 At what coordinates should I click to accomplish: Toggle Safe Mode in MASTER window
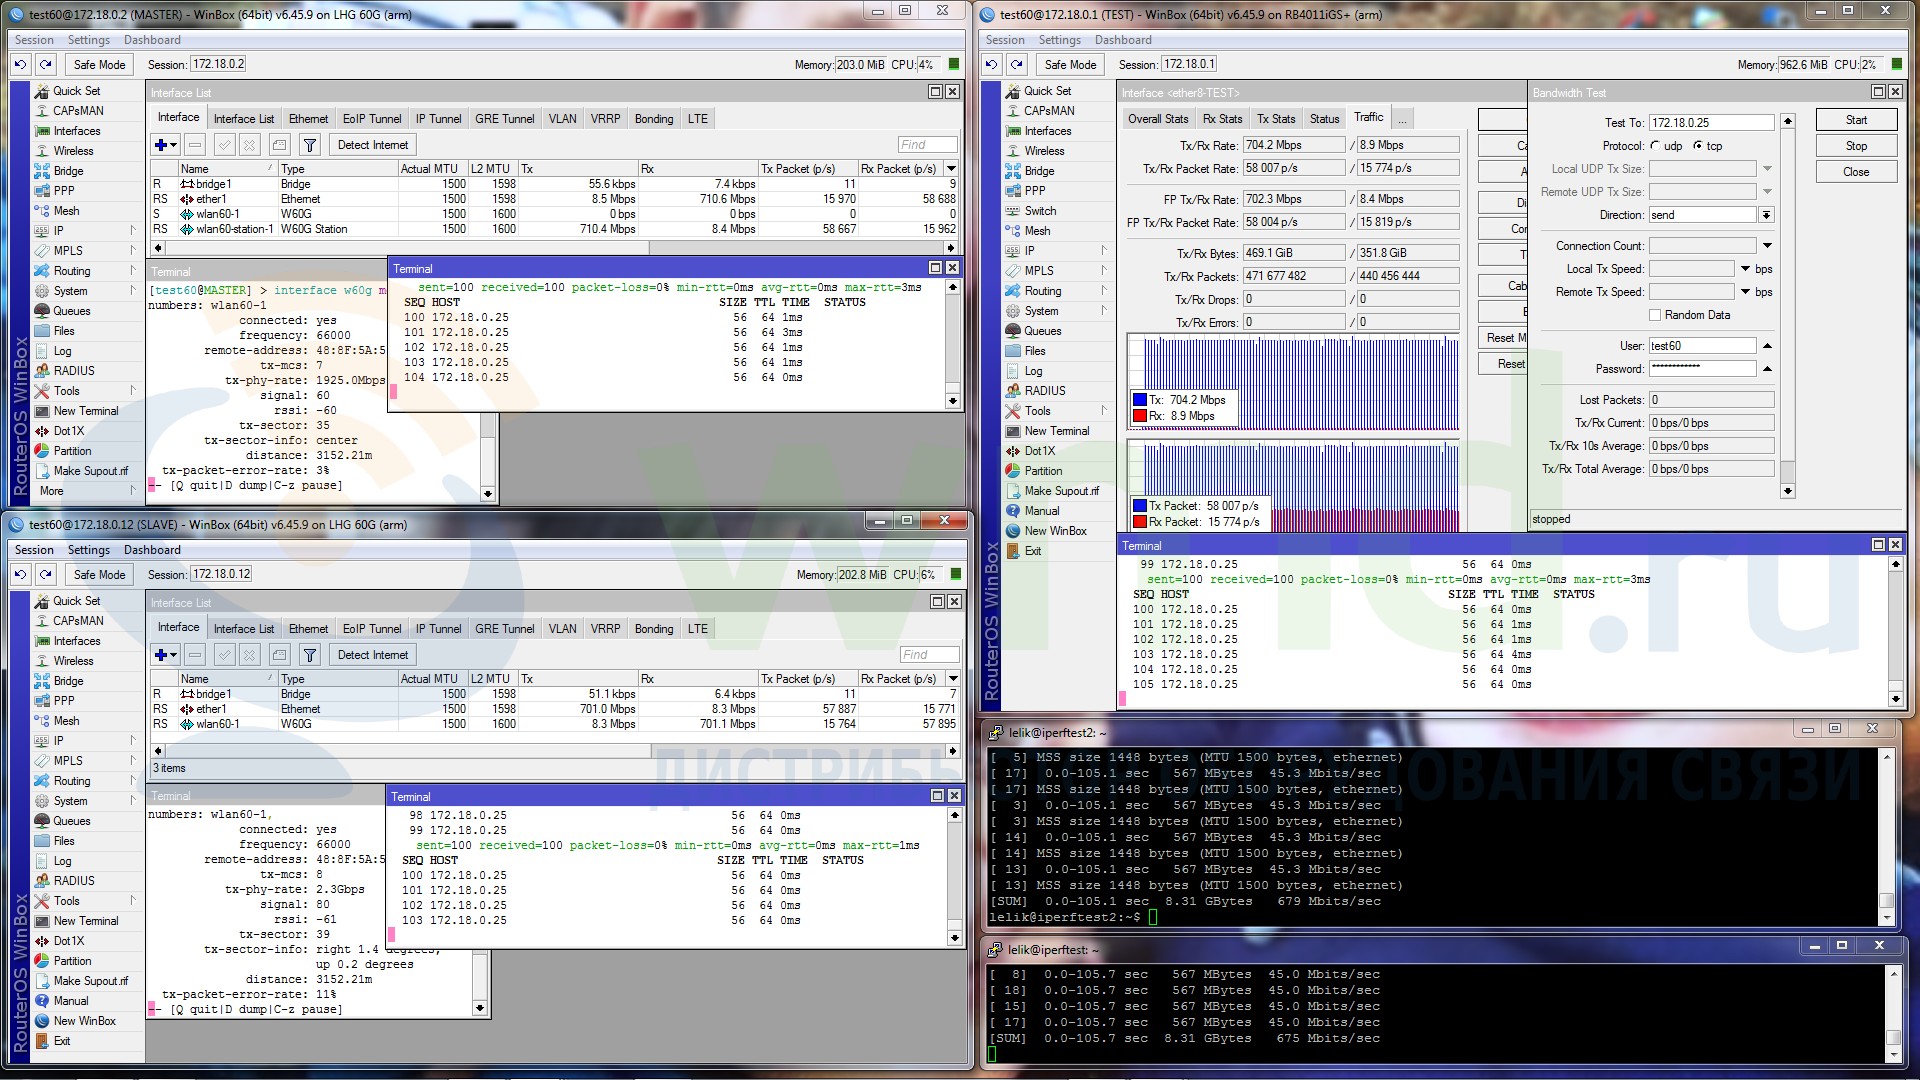coord(99,65)
